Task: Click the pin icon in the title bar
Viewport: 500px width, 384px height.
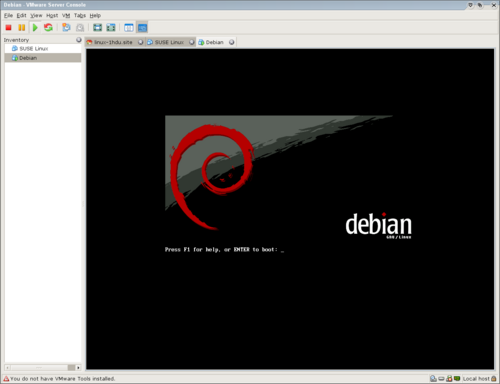Action: coord(480,5)
